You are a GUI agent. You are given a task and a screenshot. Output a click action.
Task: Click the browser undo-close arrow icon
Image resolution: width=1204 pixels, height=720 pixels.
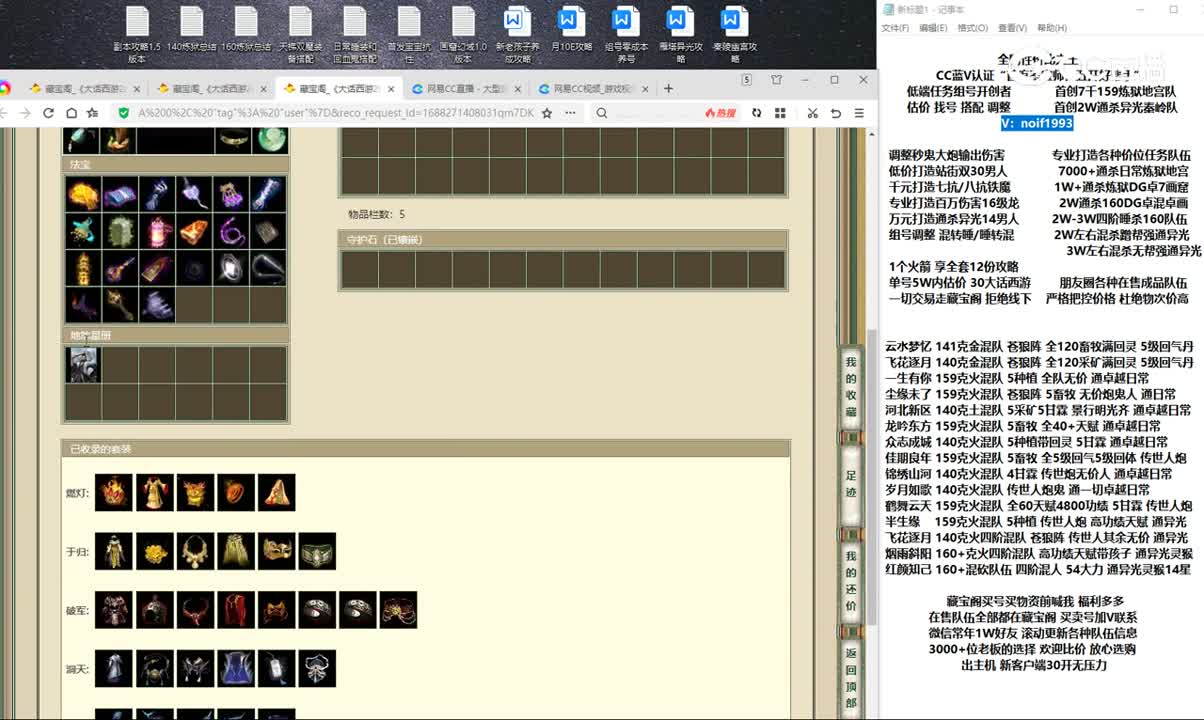[x=836, y=113]
